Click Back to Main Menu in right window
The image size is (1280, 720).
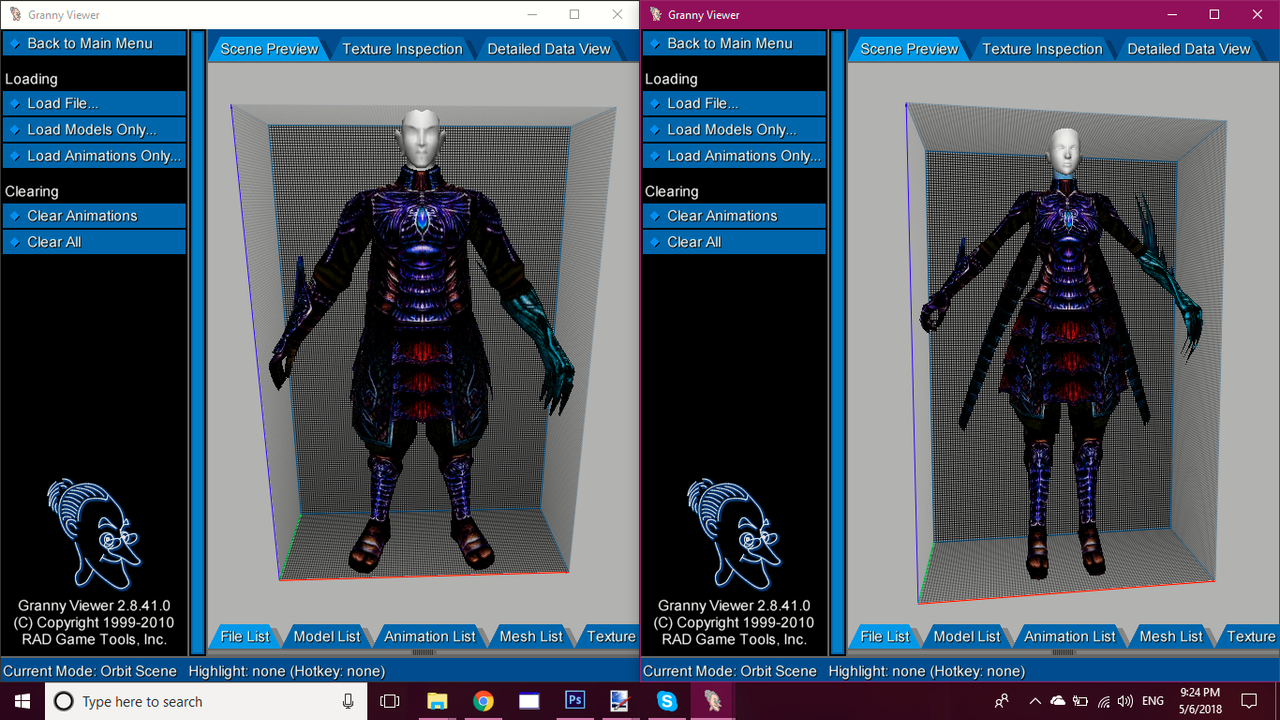click(x=734, y=43)
